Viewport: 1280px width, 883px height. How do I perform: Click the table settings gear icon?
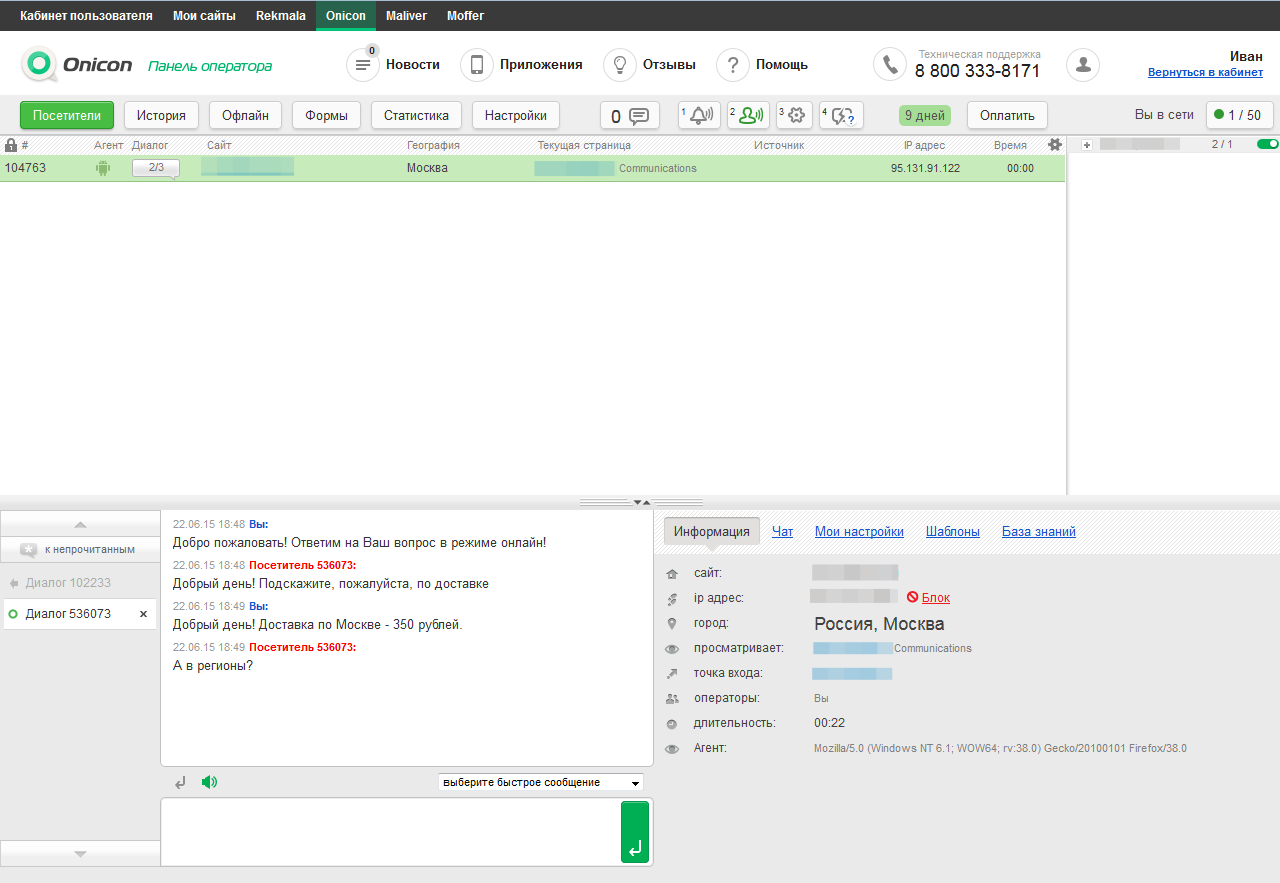pos(1054,145)
